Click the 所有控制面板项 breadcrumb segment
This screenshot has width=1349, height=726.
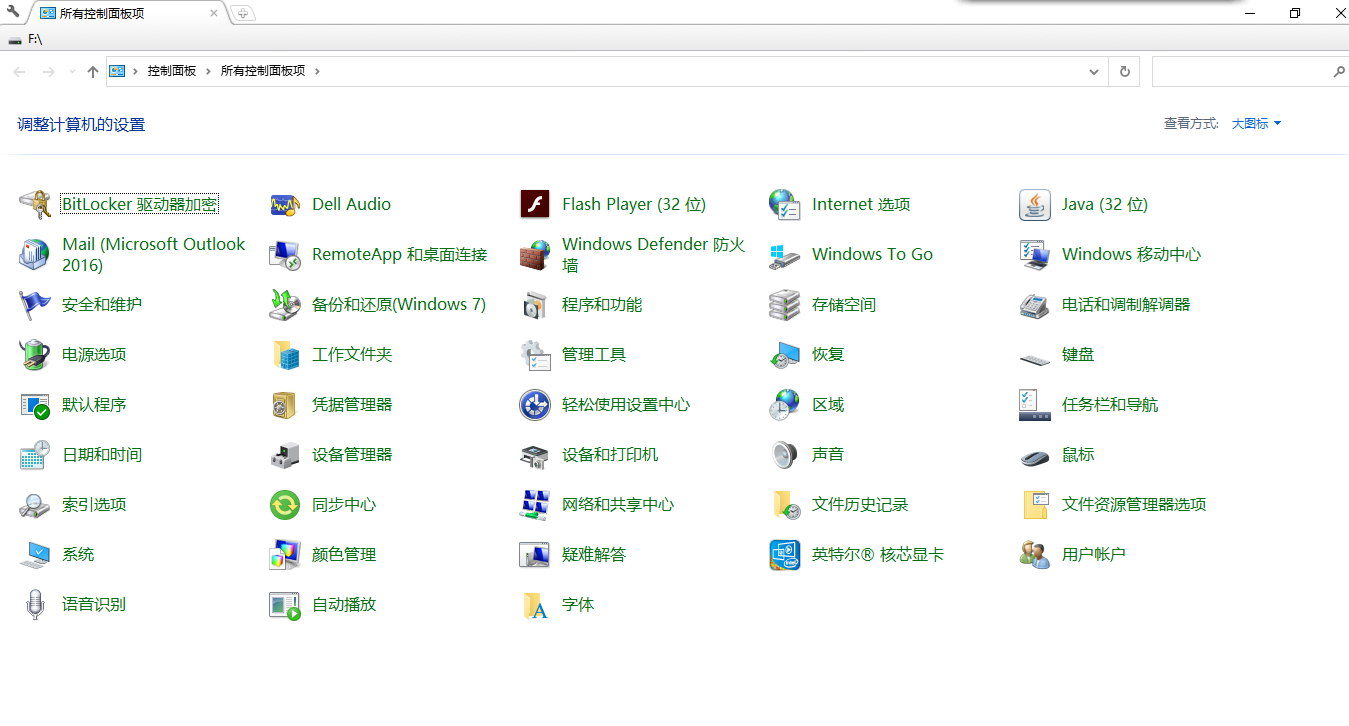[263, 71]
